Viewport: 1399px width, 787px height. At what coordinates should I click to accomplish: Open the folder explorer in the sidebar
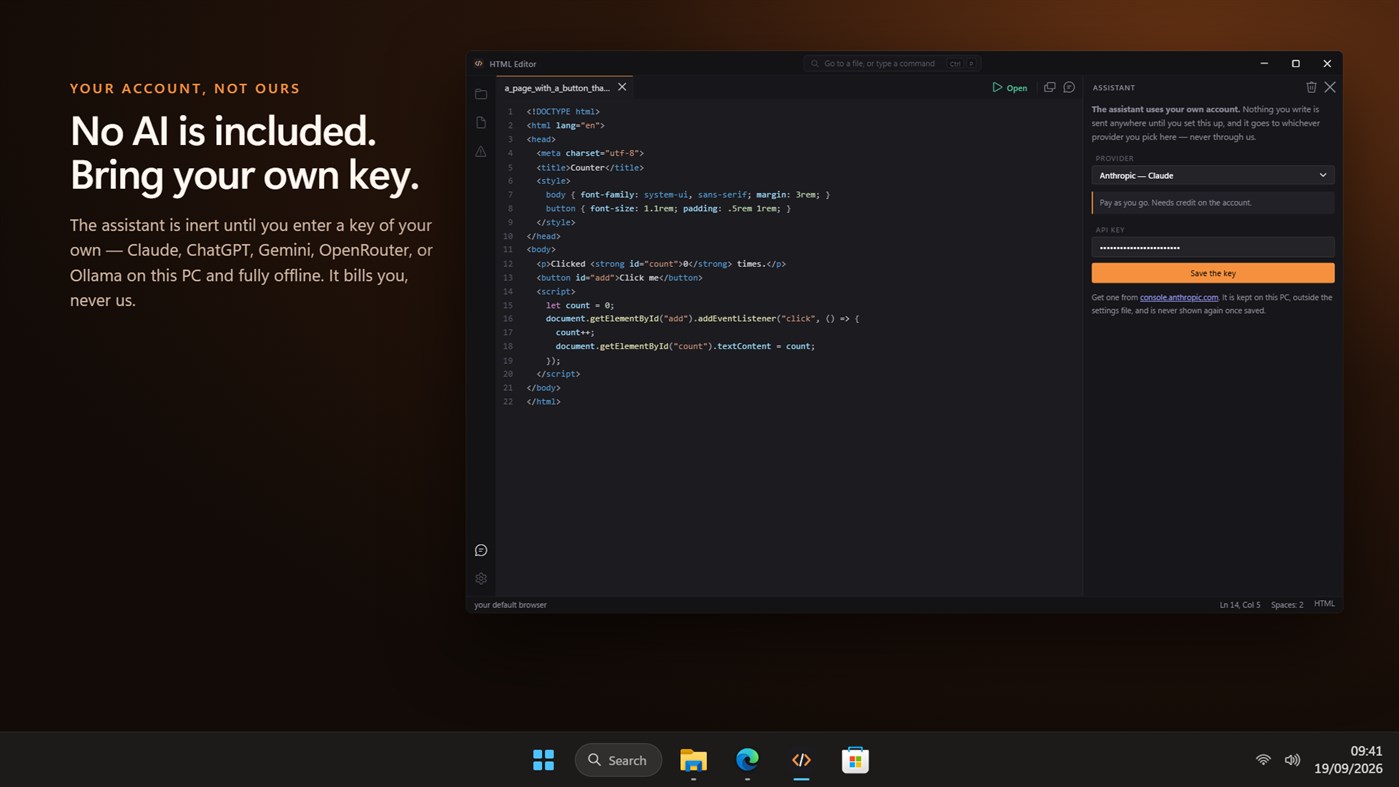click(x=481, y=94)
